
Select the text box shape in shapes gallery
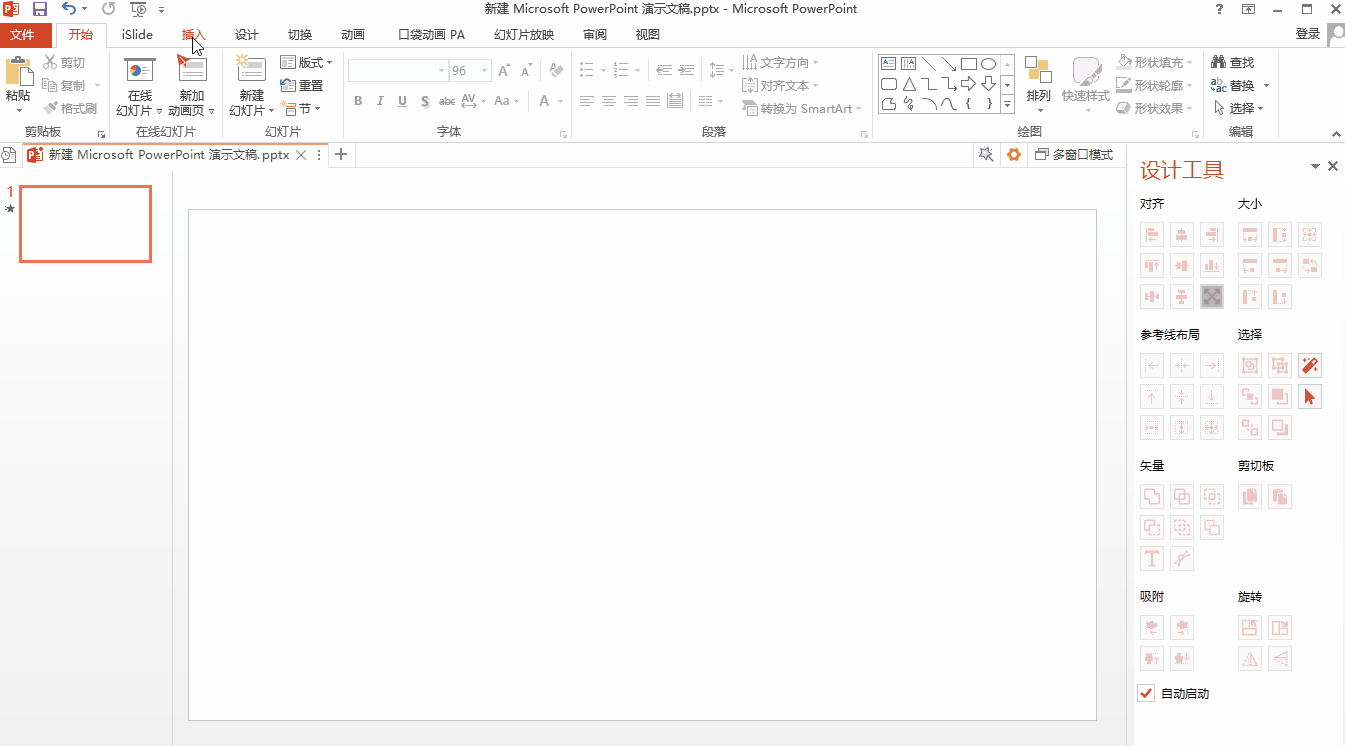click(888, 64)
